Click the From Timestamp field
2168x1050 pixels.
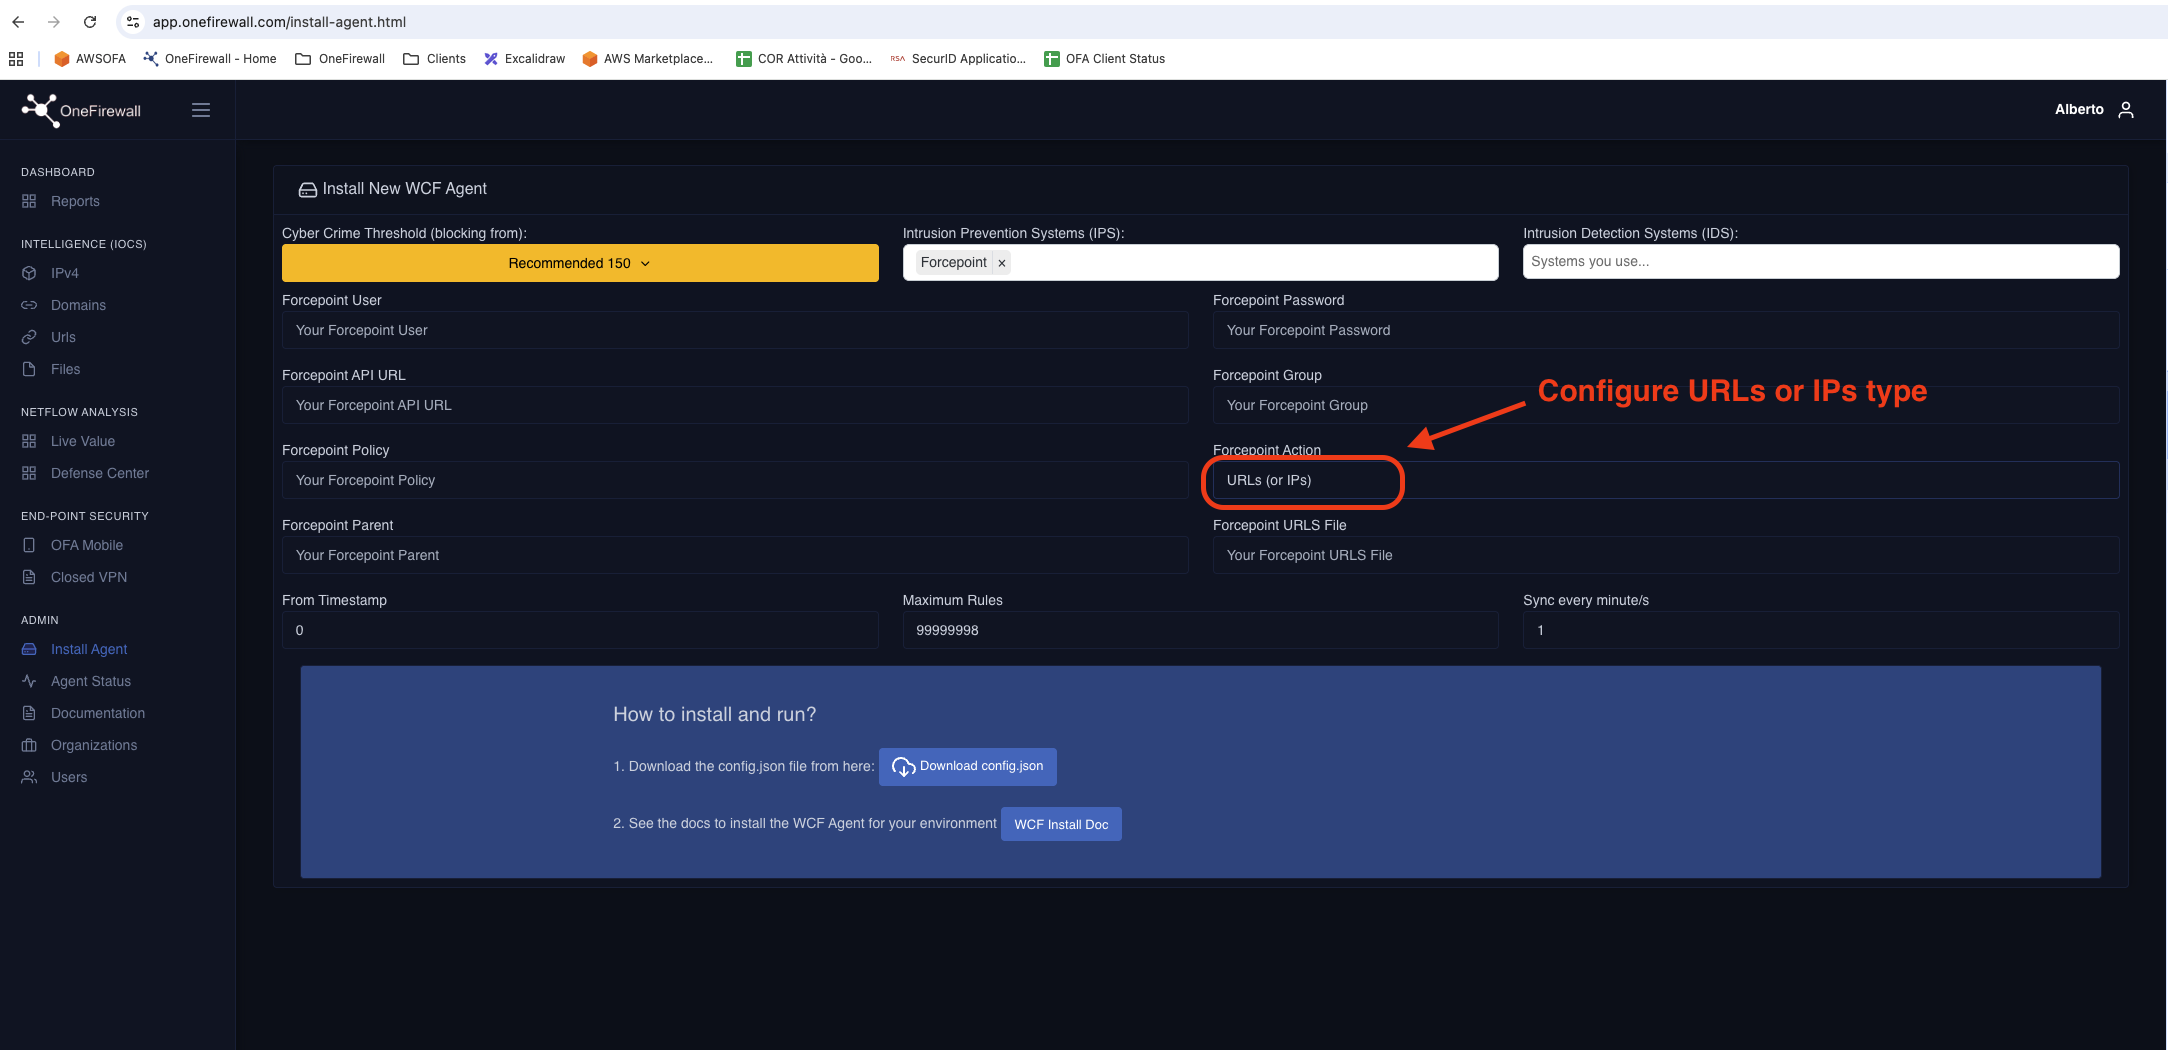click(580, 630)
